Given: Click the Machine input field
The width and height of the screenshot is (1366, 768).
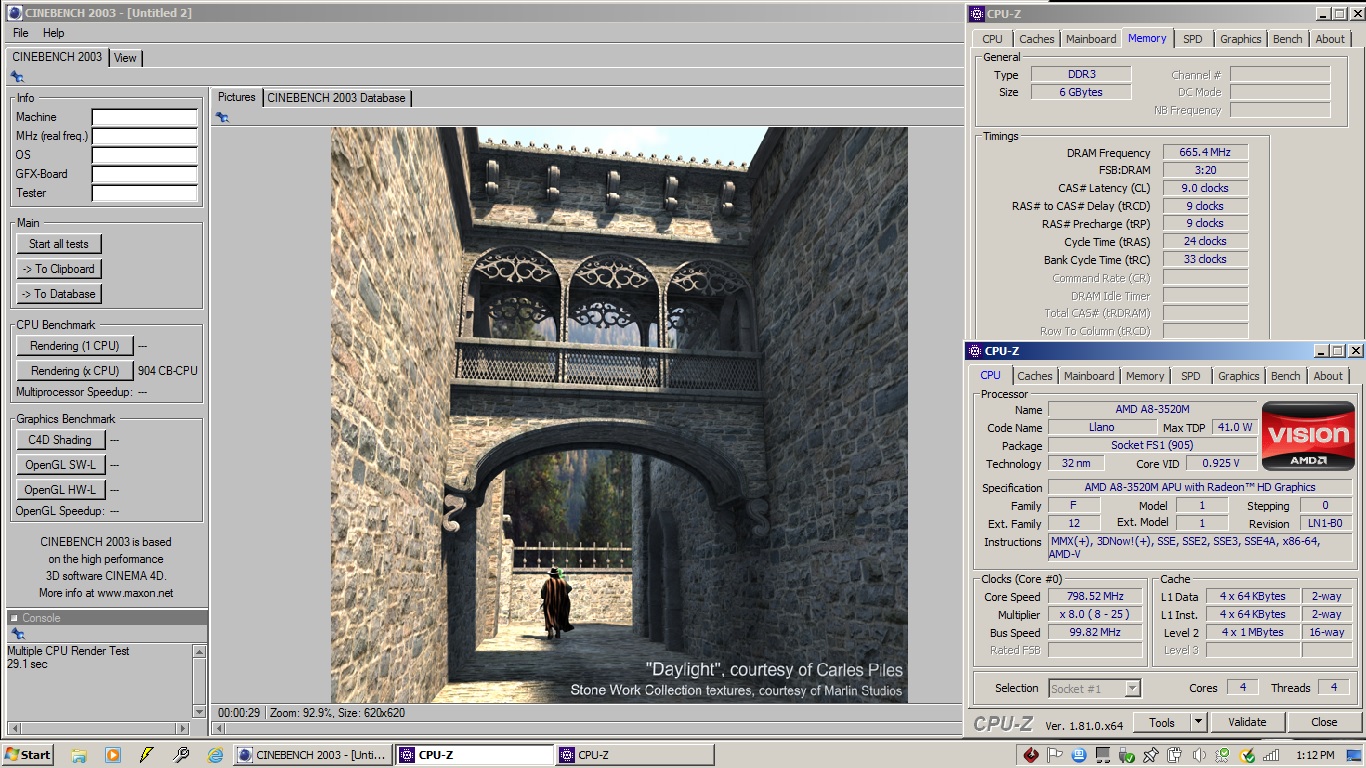Looking at the screenshot, I should click(x=145, y=117).
